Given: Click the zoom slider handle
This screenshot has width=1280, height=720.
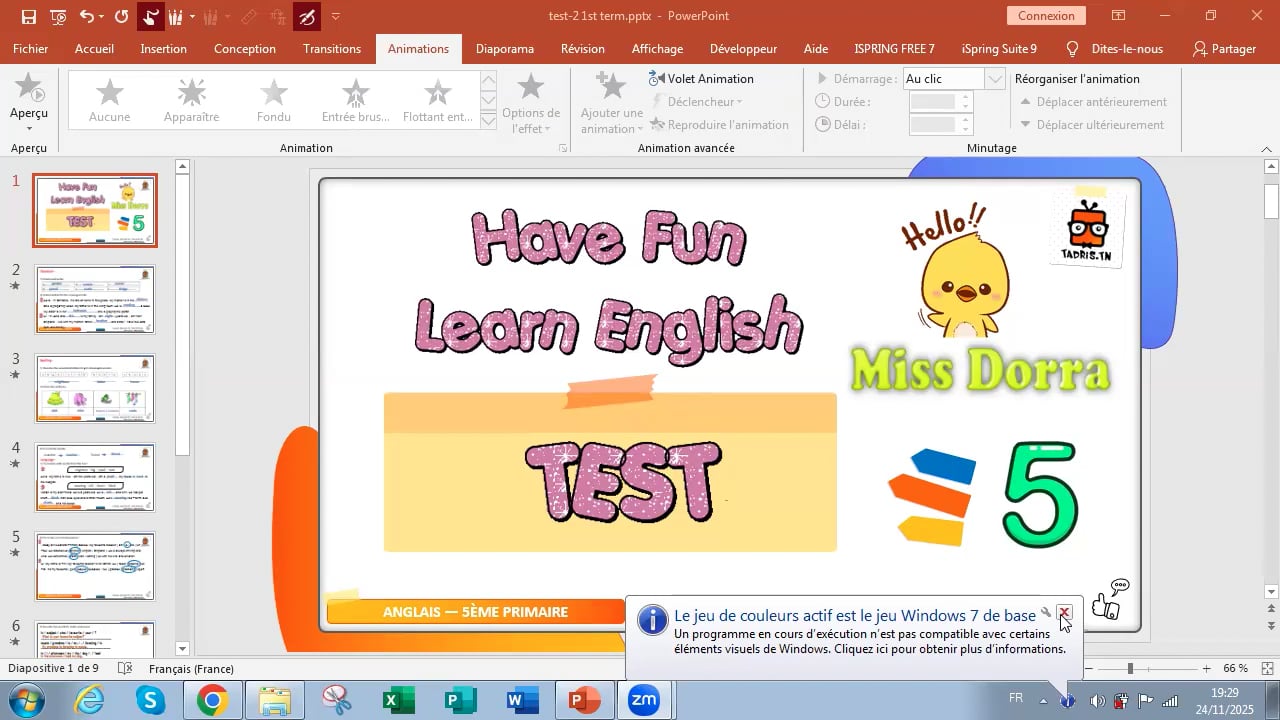Looking at the screenshot, I should coord(1130,668).
